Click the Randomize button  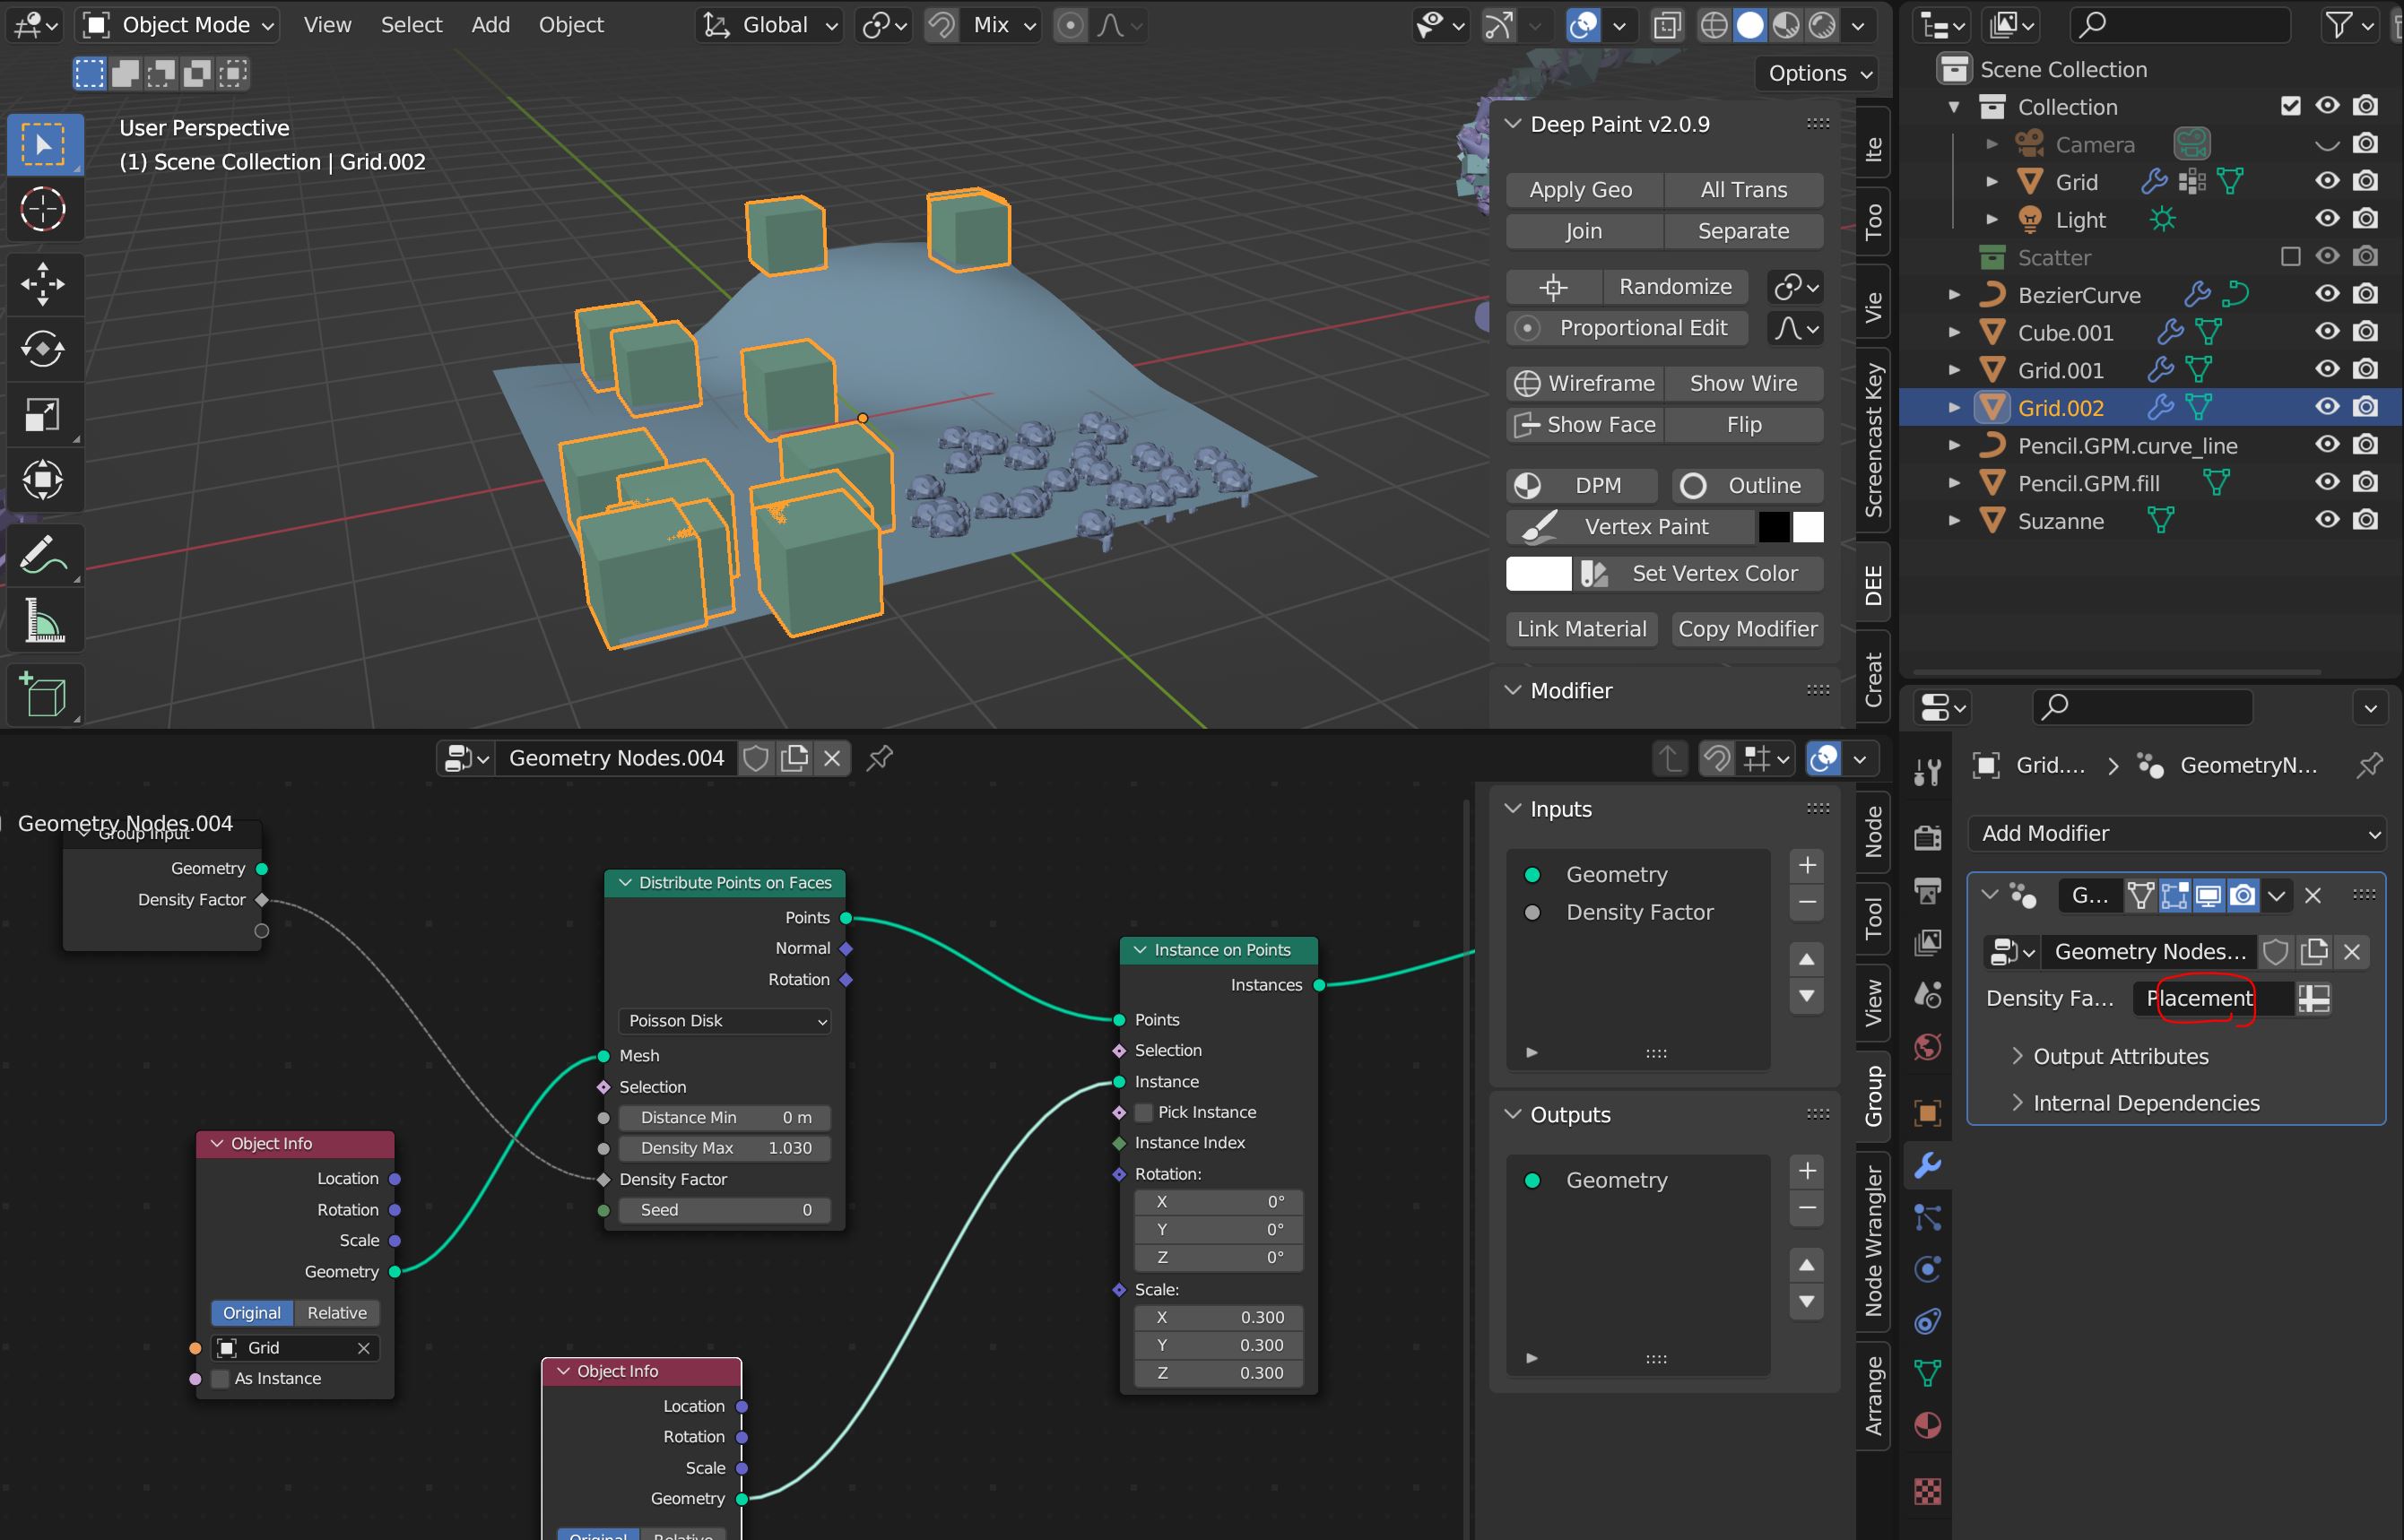(1675, 287)
